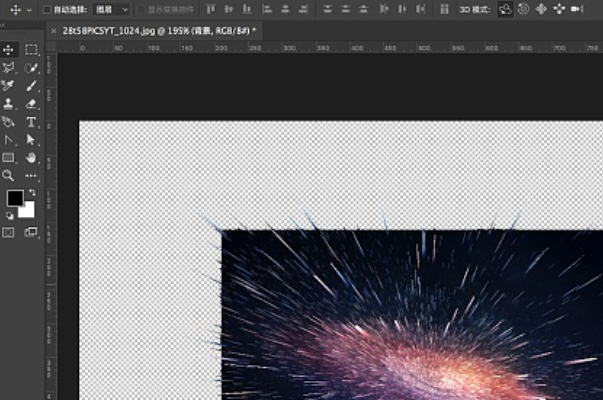Open the 图层 auto-select dropdown
This screenshot has height=400, width=603.
[x=111, y=10]
